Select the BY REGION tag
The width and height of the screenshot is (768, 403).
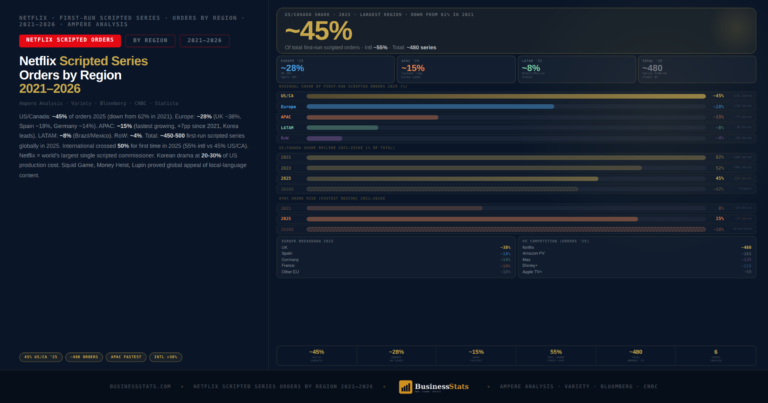[x=150, y=41]
